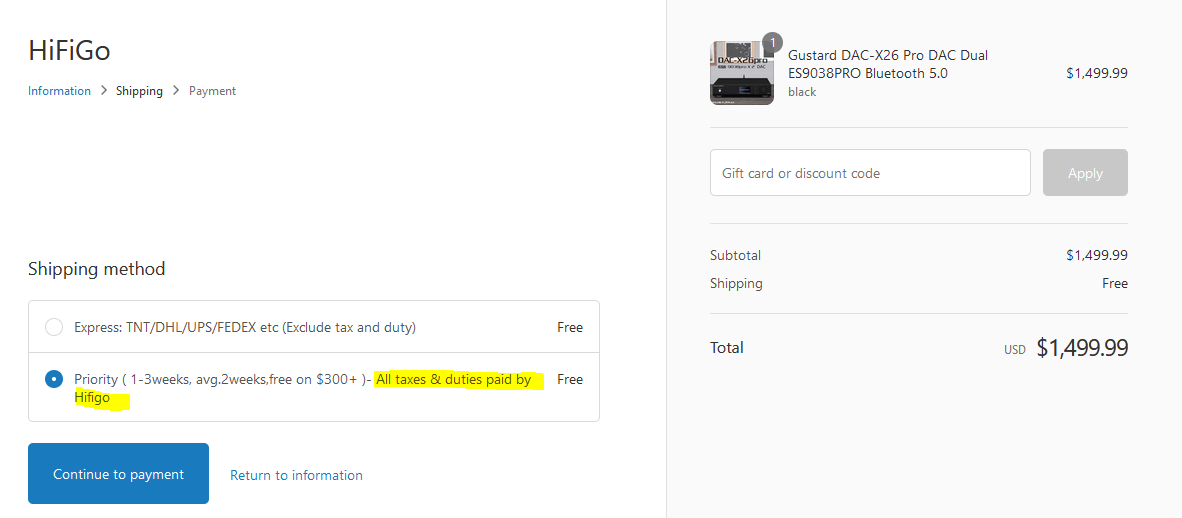1182x518 pixels.
Task: Select the Express TNT/DHL/UPS/FEDEX radio button
Action: (x=54, y=327)
